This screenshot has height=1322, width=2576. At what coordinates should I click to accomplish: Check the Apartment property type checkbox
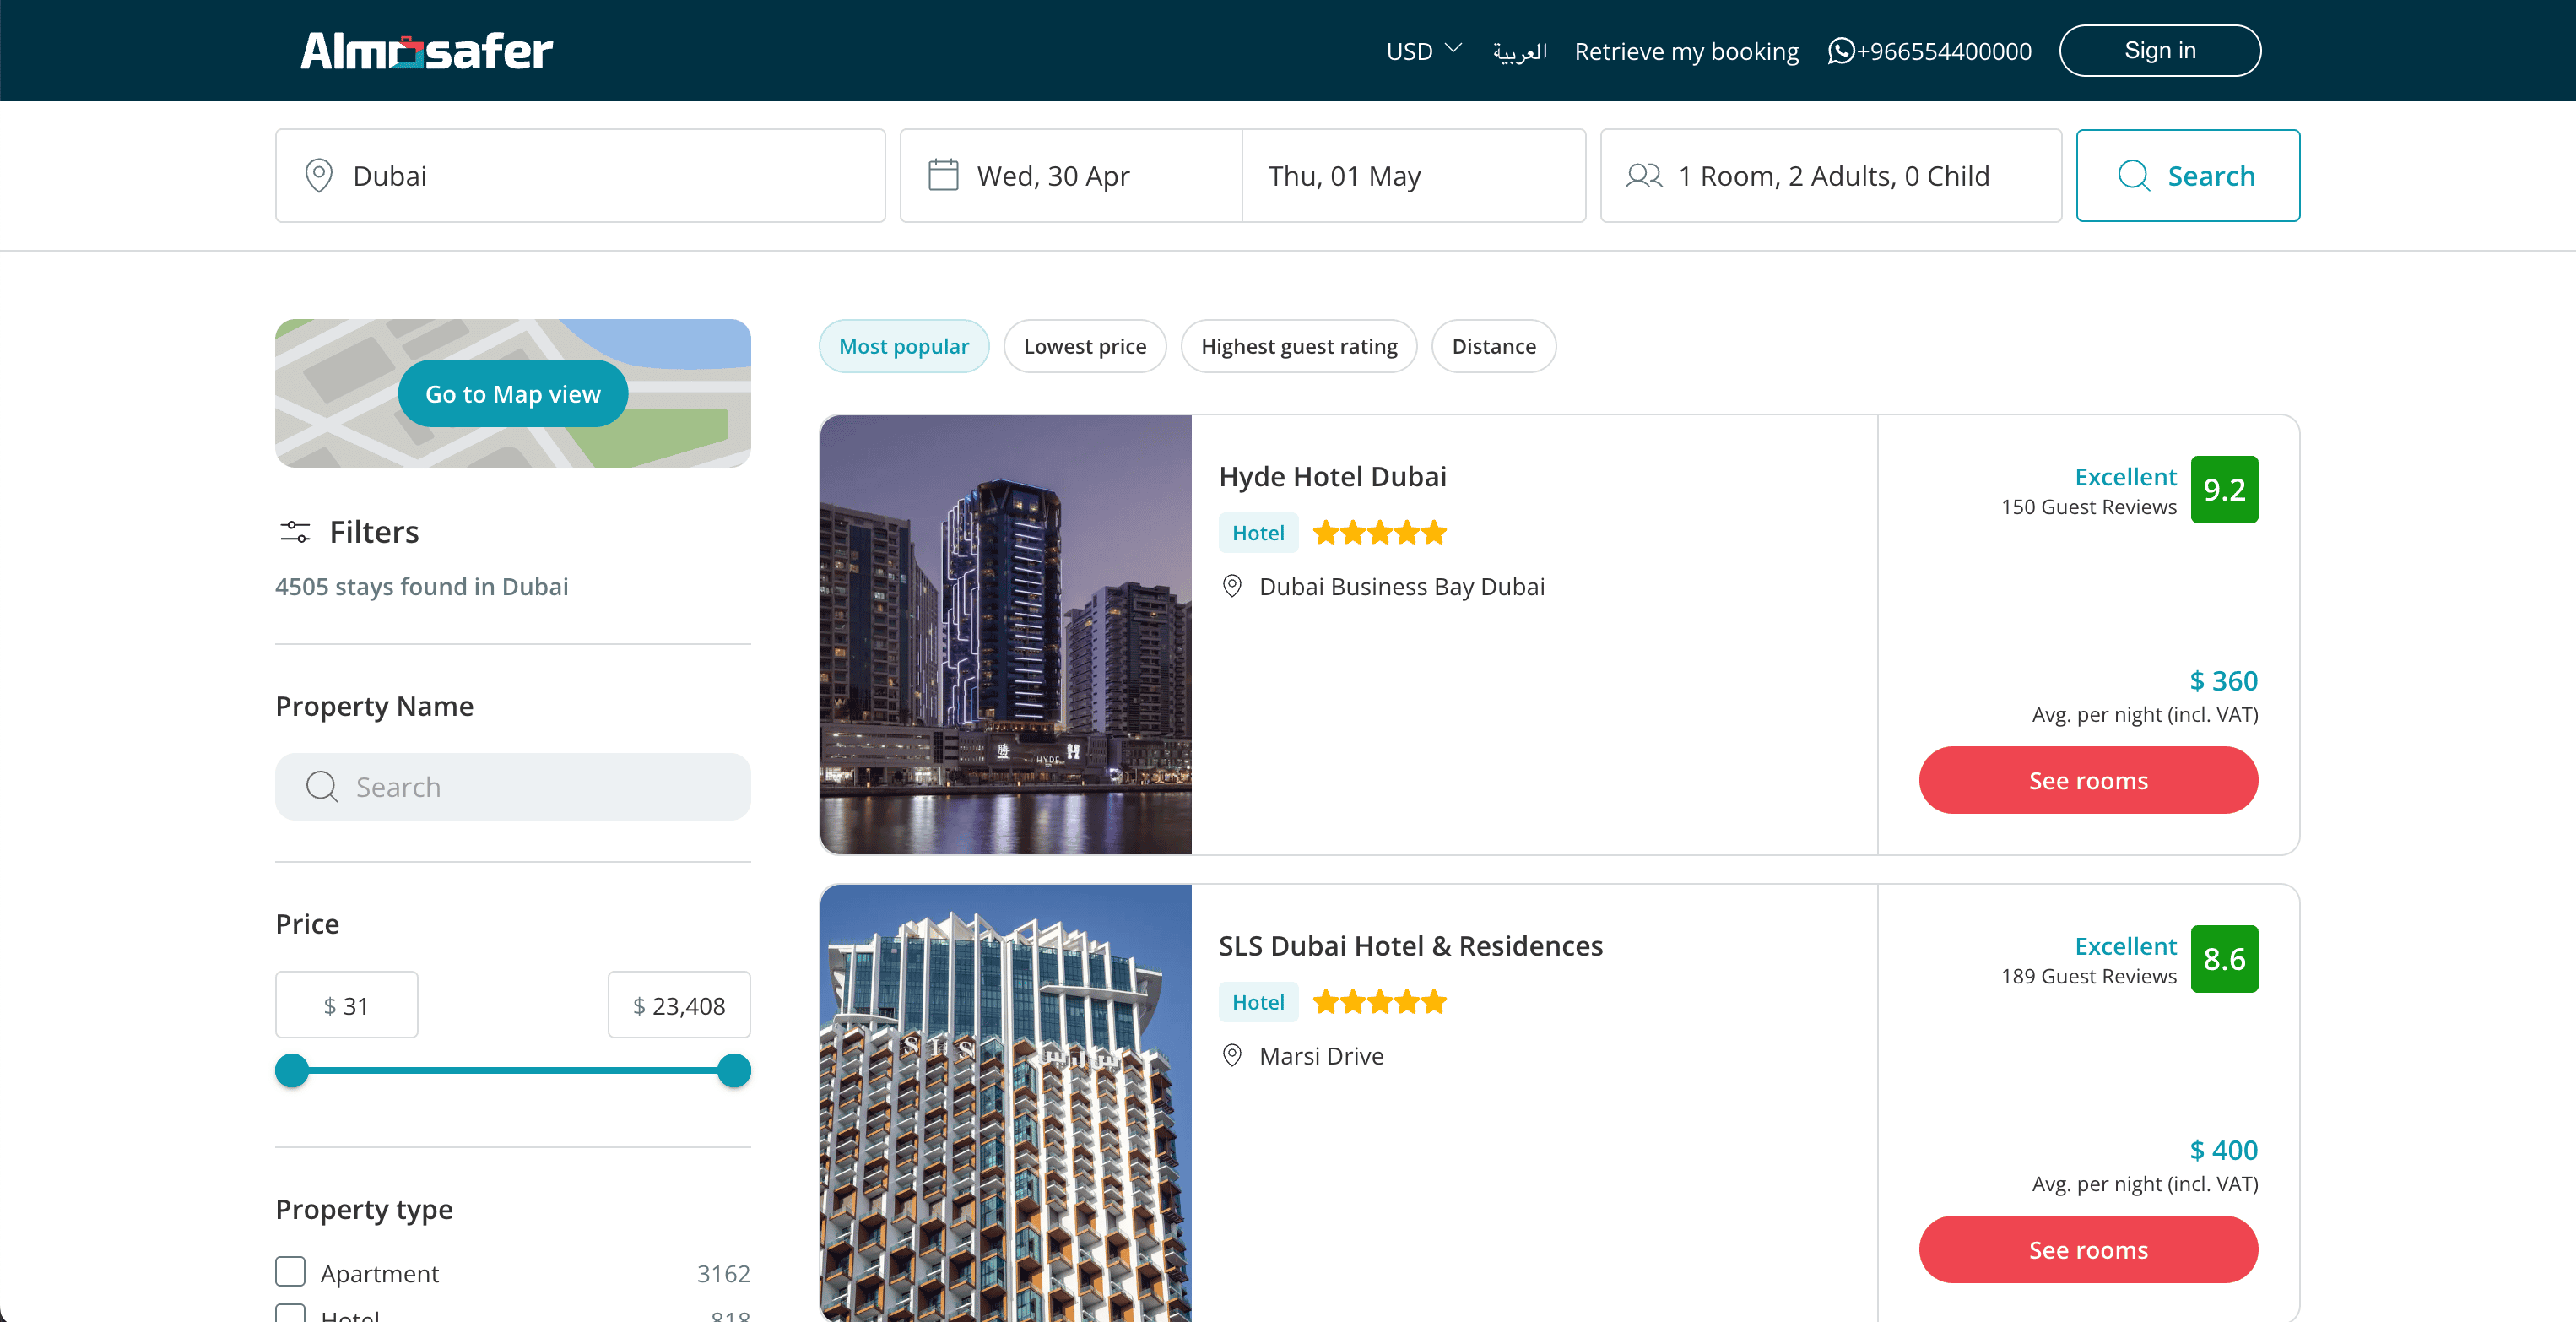[x=290, y=1271]
